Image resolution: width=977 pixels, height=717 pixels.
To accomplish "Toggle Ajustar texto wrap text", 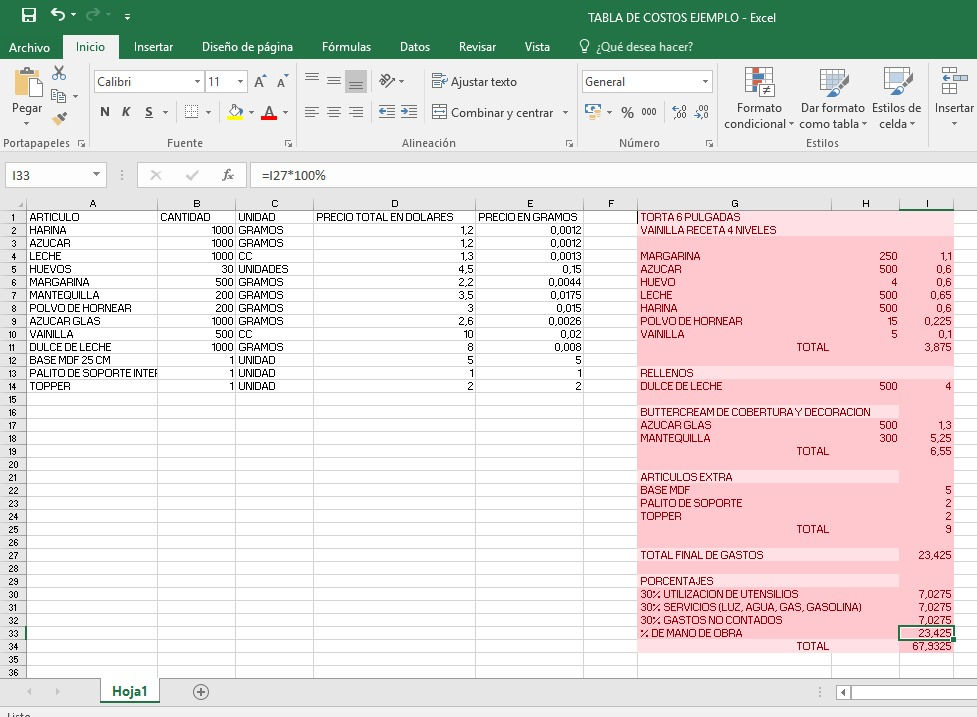I will click(x=474, y=82).
